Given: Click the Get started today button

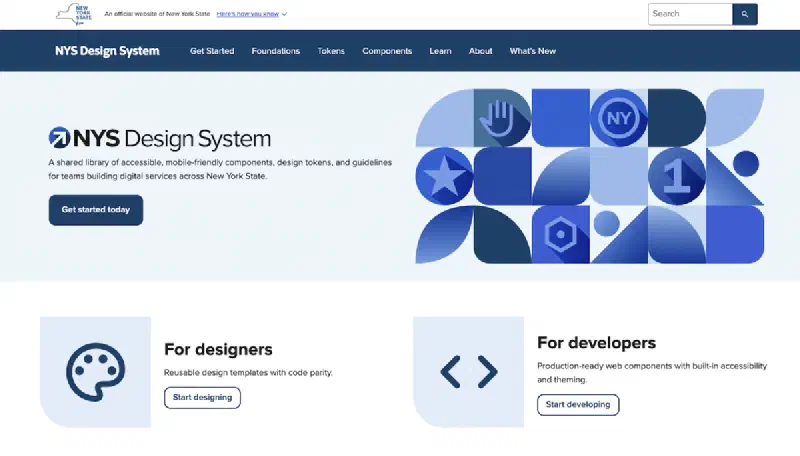Looking at the screenshot, I should [96, 210].
